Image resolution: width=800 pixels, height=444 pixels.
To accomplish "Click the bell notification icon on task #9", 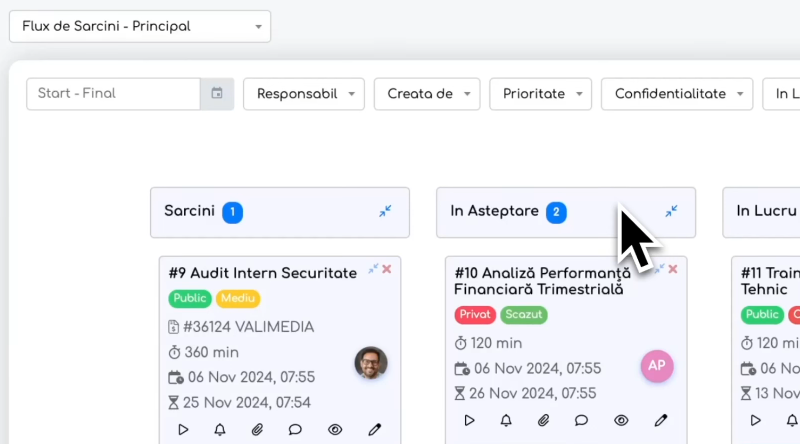I will tap(220, 429).
